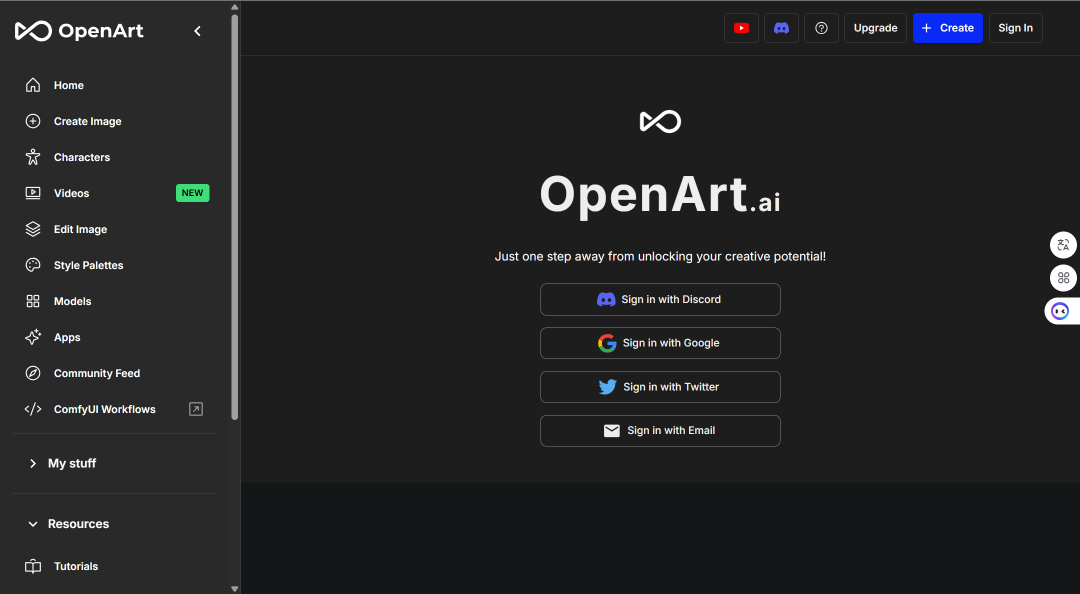The width and height of the screenshot is (1080, 594).
Task: Click the sidebar scroll down arrow
Action: [234, 588]
